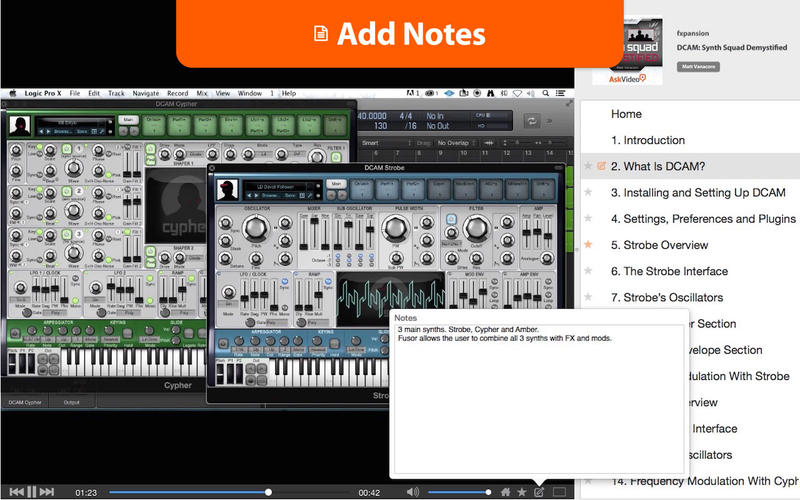Click the star favorite icon in the player bar
The image size is (800, 500).
pos(522,491)
